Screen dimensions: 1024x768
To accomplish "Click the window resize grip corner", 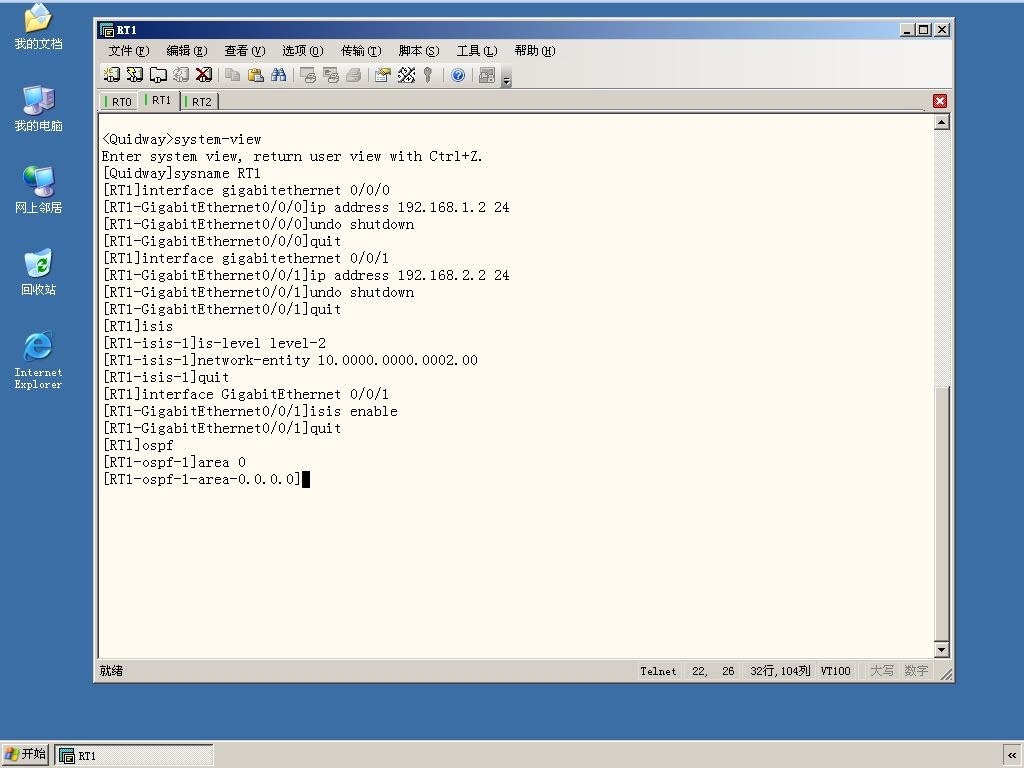I will 946,674.
